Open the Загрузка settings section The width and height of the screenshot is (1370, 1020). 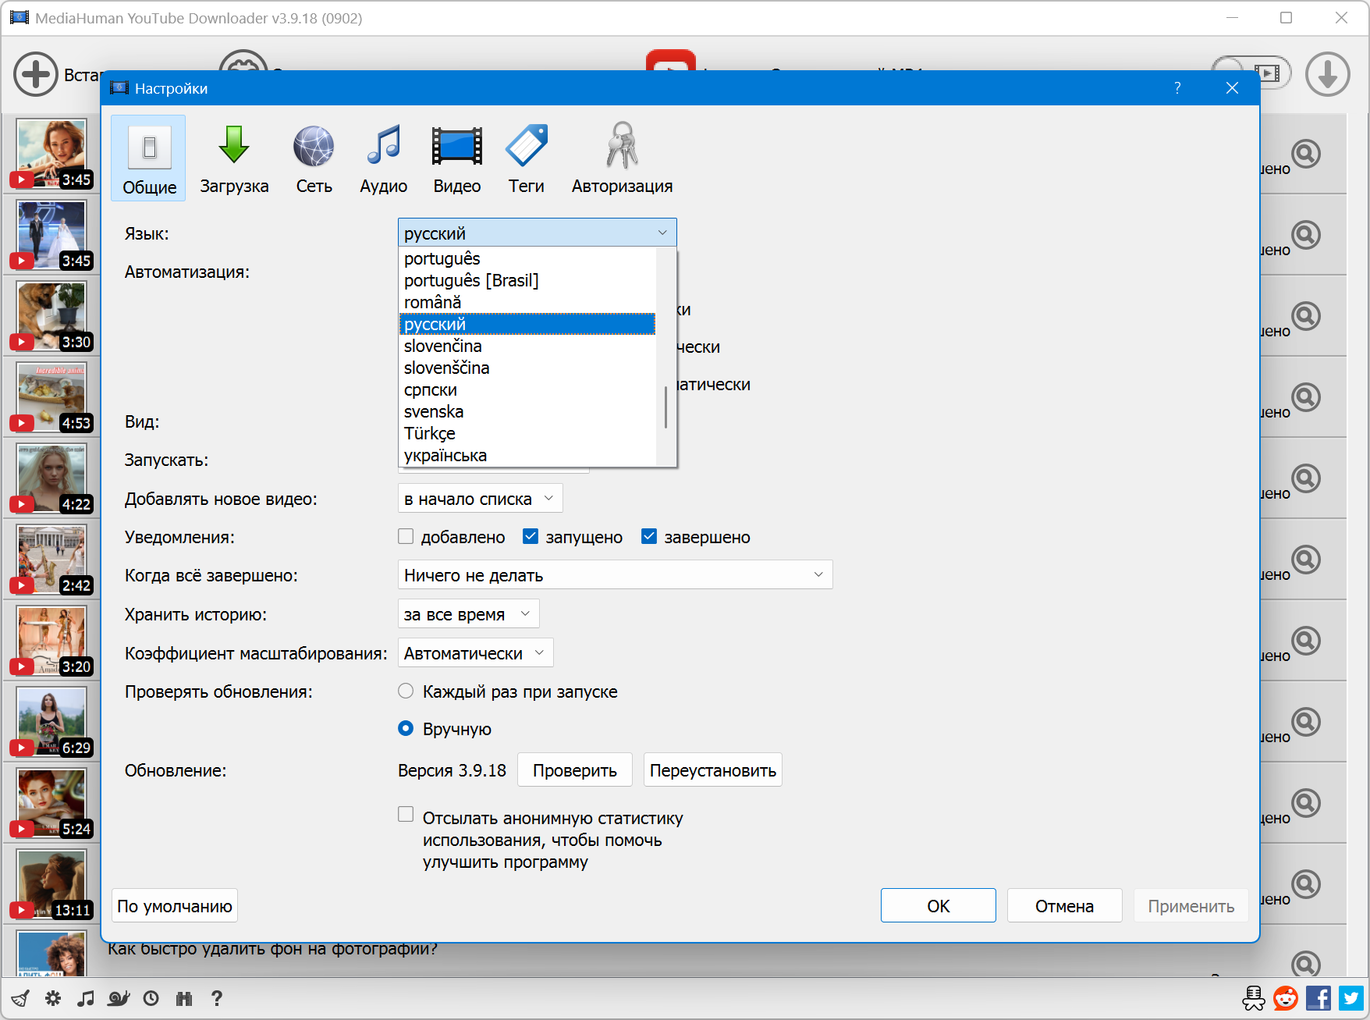tap(234, 160)
